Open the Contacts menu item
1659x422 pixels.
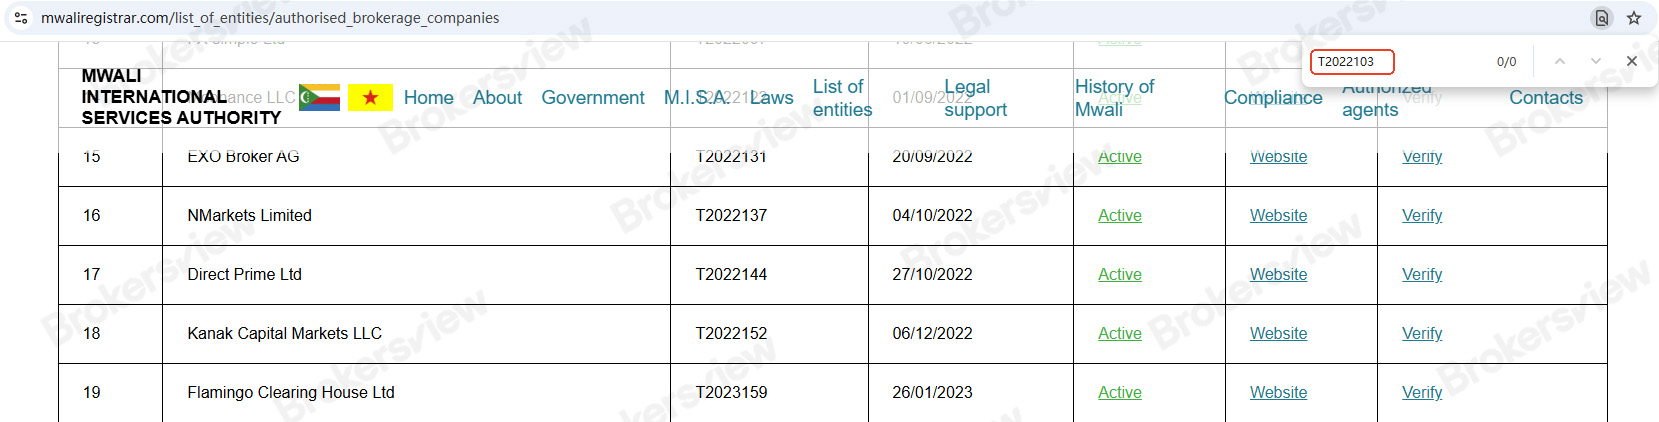coord(1545,97)
